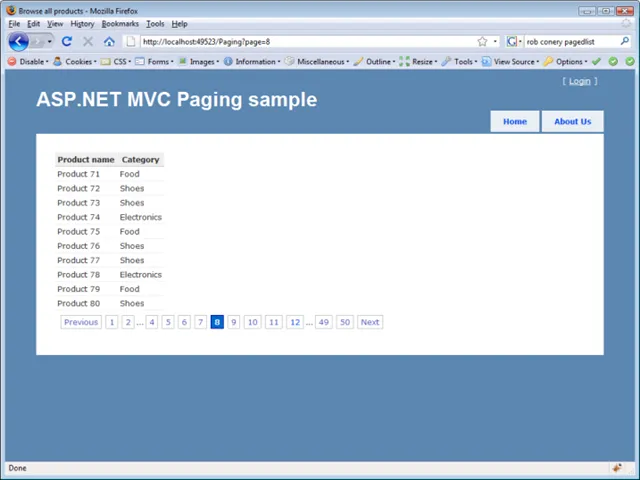
Task: Open the Google search engine selector
Action: pos(514,41)
